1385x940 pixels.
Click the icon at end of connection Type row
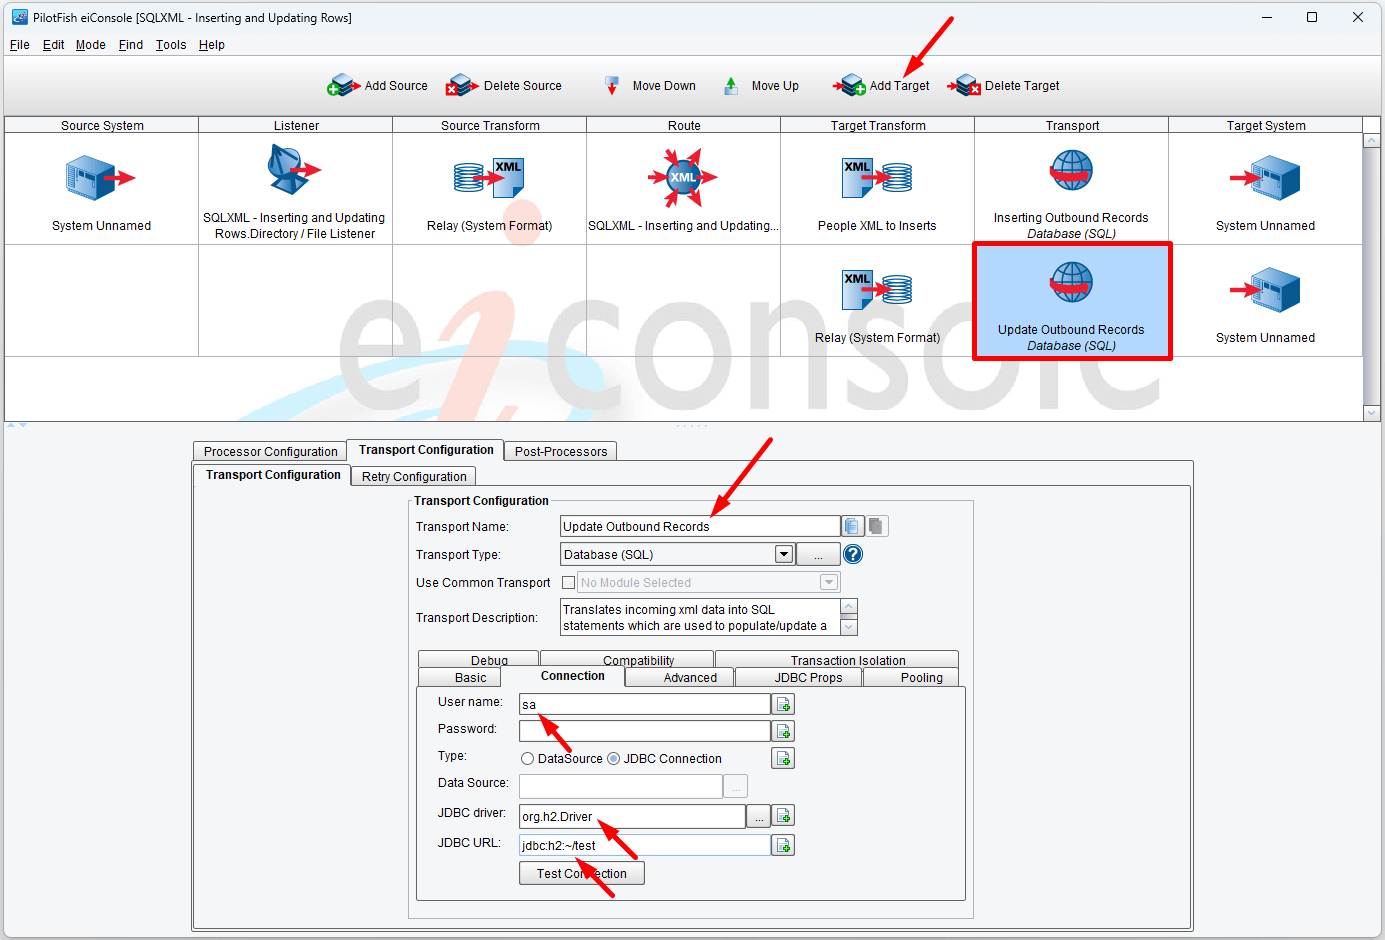[x=784, y=758]
